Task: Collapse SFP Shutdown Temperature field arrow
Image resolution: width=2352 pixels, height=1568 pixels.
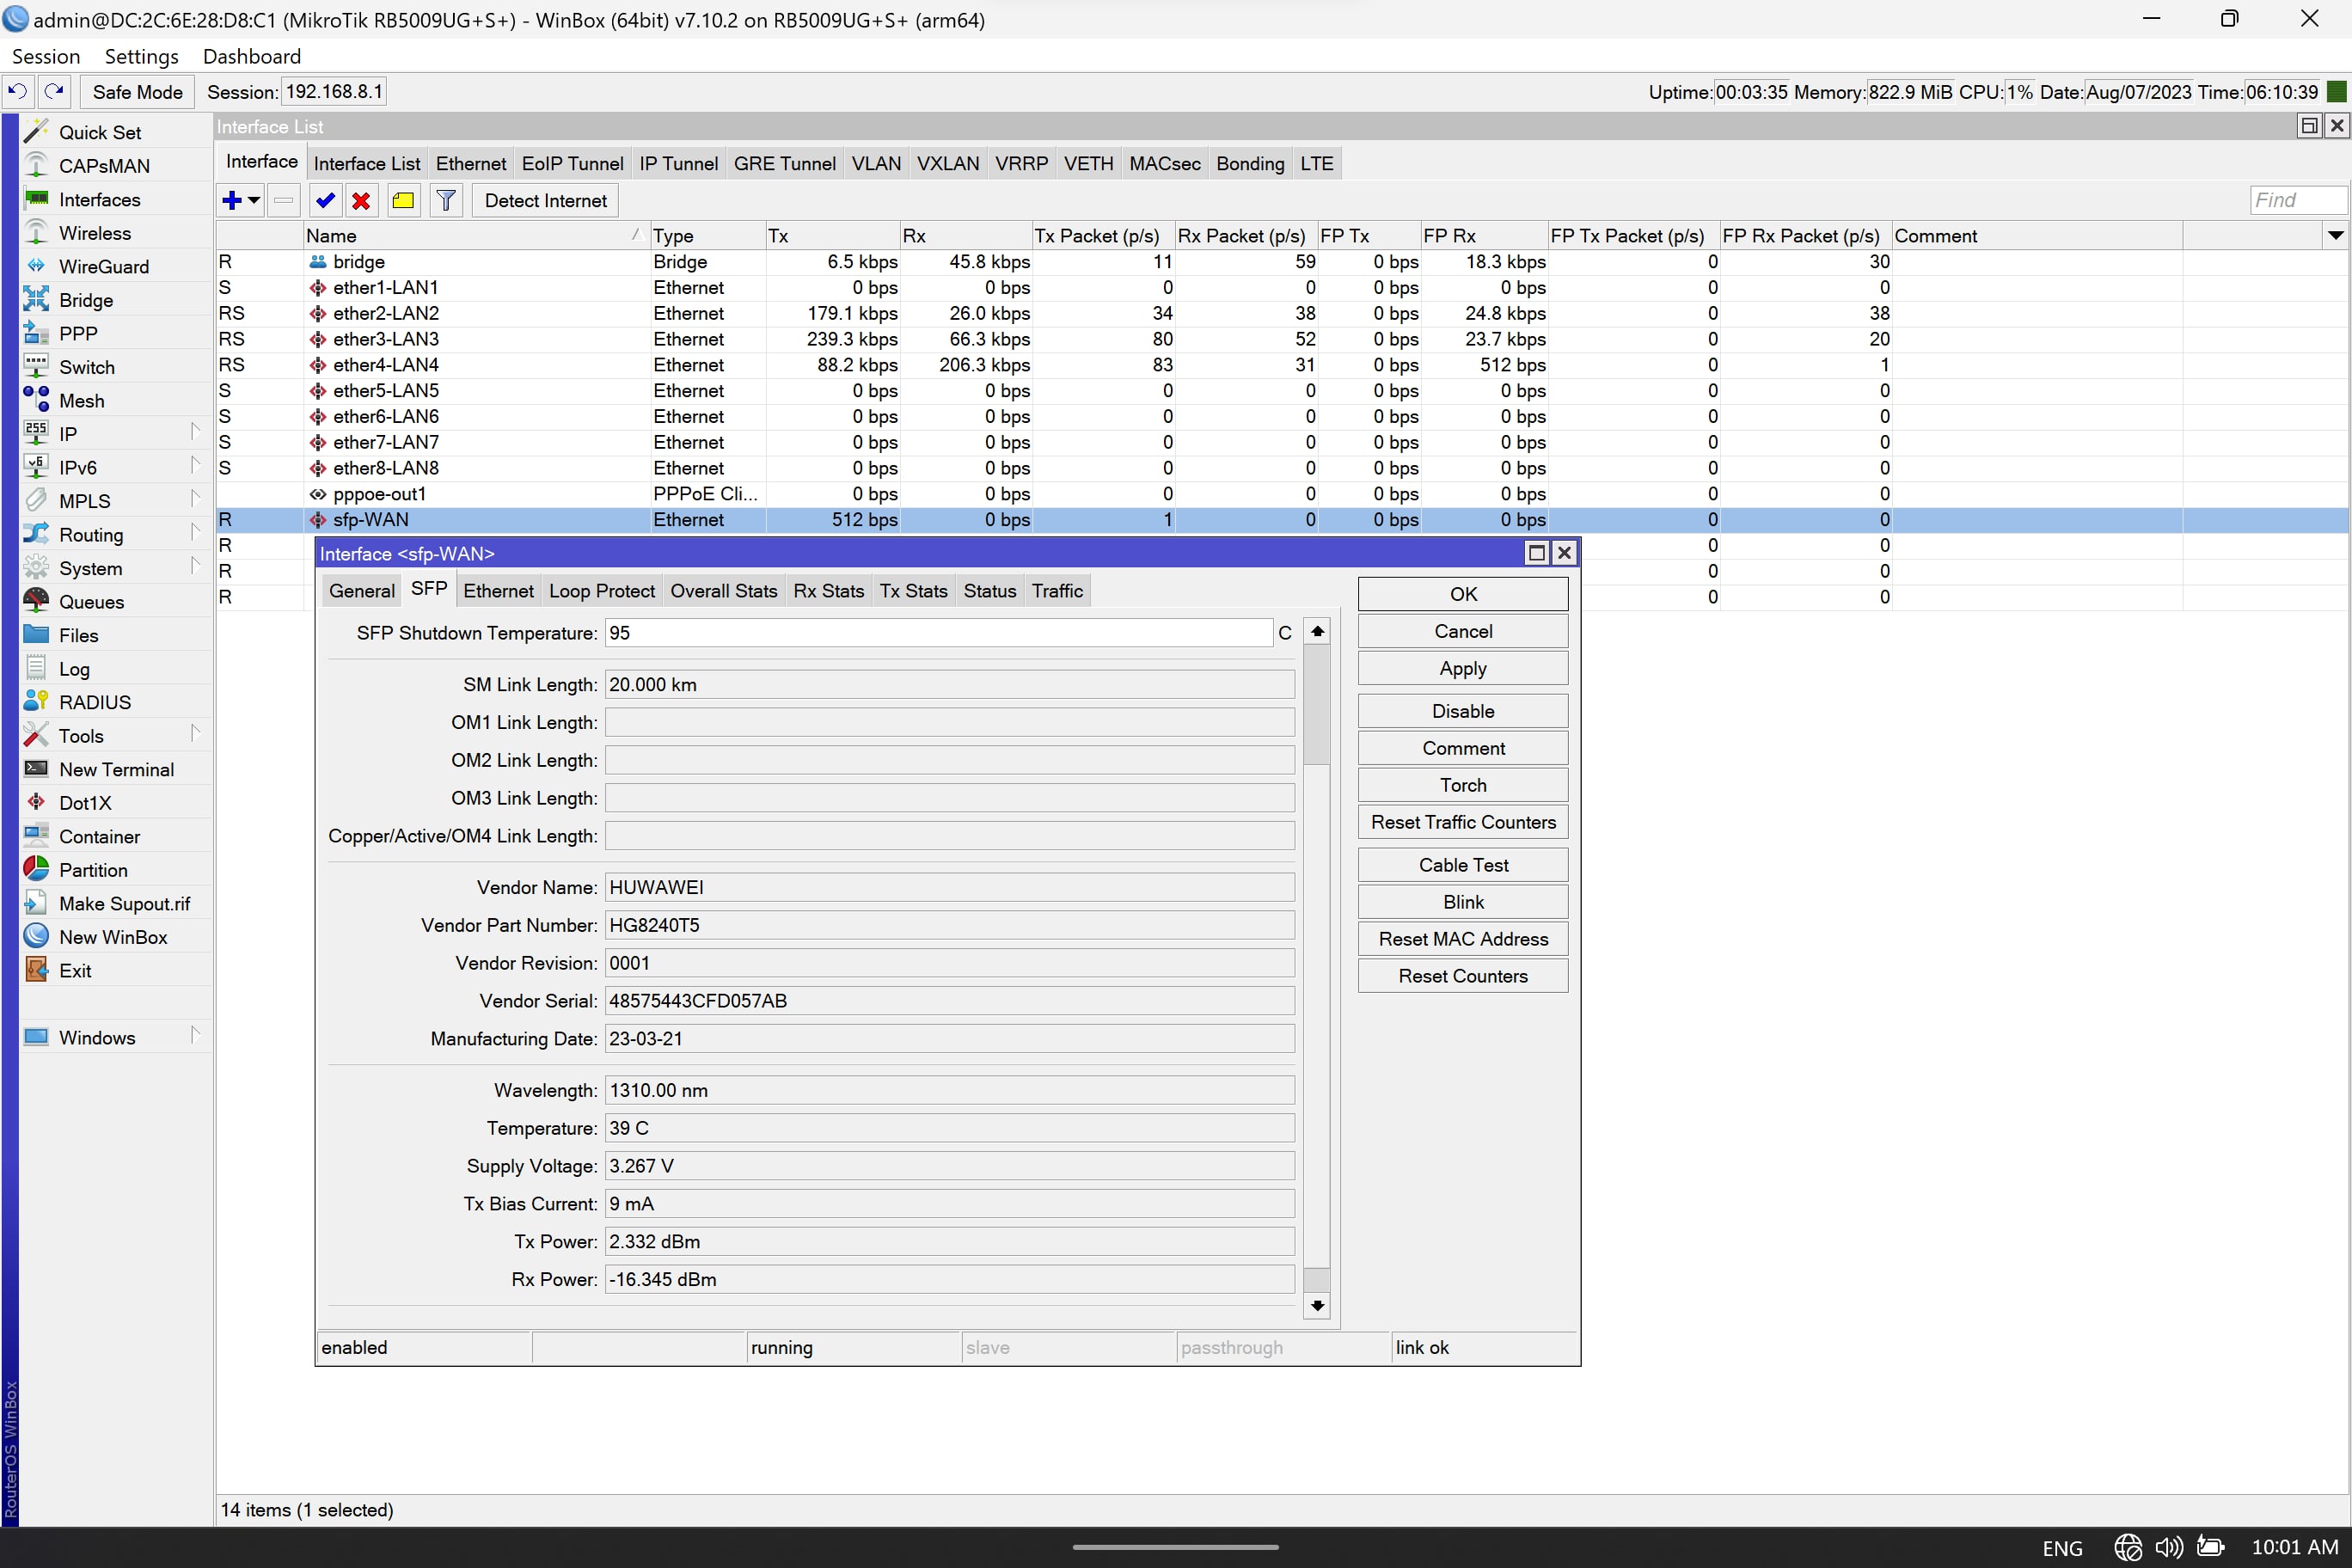Action: coord(1317,632)
